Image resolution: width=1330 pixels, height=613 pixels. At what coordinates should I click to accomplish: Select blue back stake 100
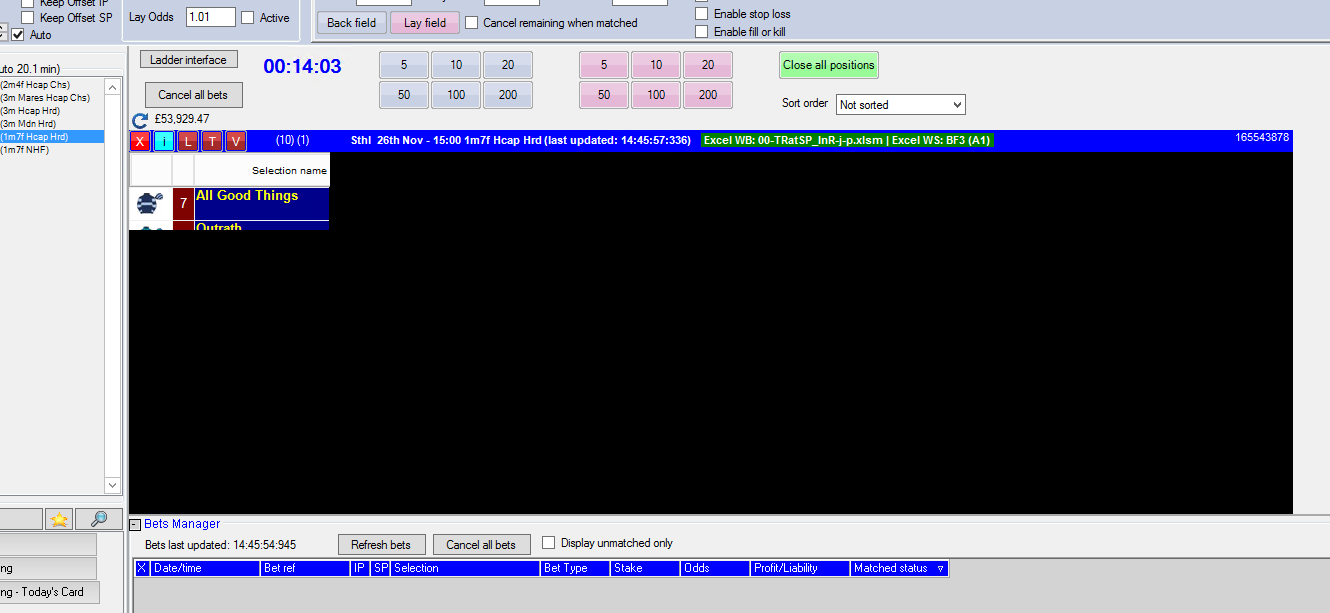[x=456, y=95]
